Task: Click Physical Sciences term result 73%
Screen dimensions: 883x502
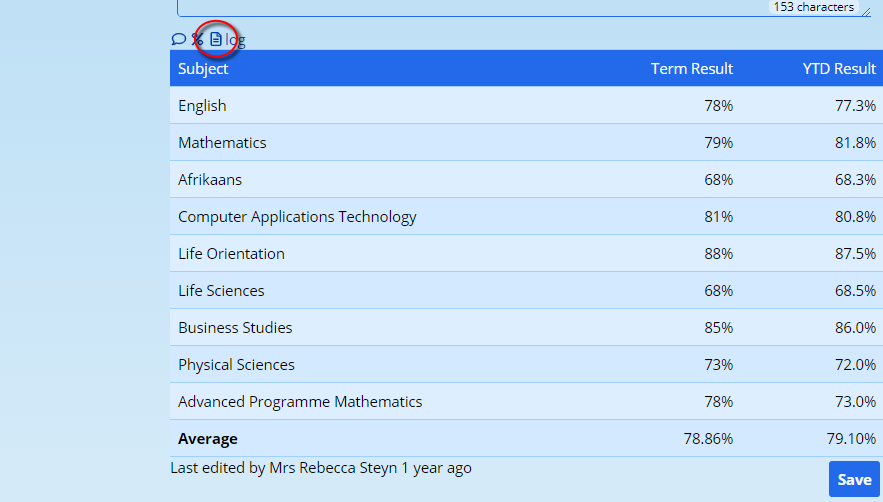Action: [718, 365]
